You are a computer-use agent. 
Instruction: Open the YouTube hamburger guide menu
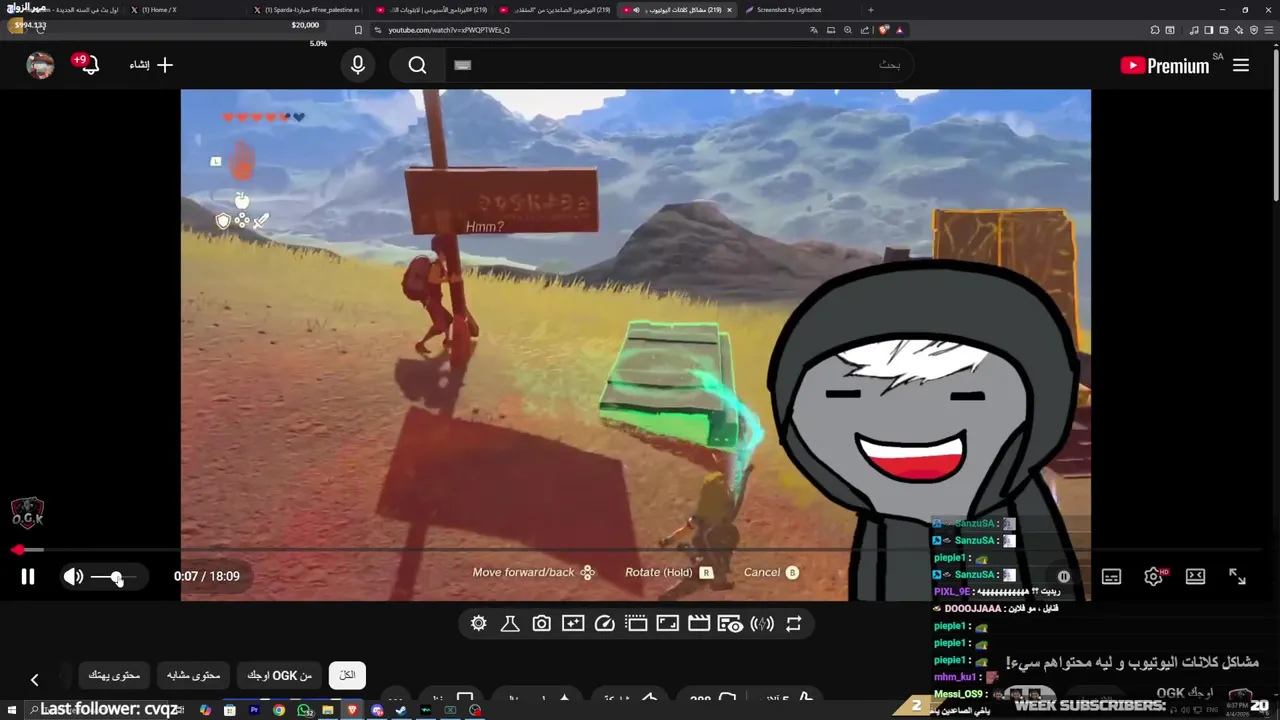point(1241,65)
